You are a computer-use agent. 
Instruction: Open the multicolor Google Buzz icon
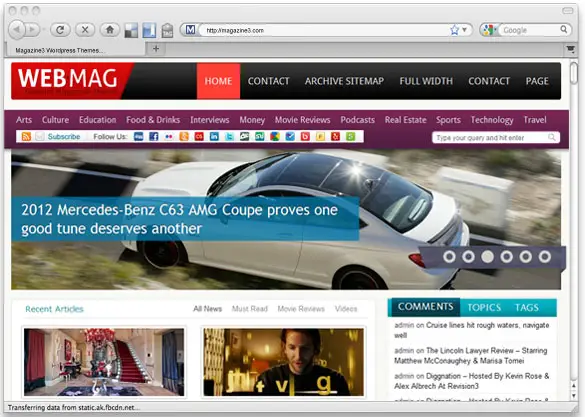pyautogui.click(x=275, y=137)
